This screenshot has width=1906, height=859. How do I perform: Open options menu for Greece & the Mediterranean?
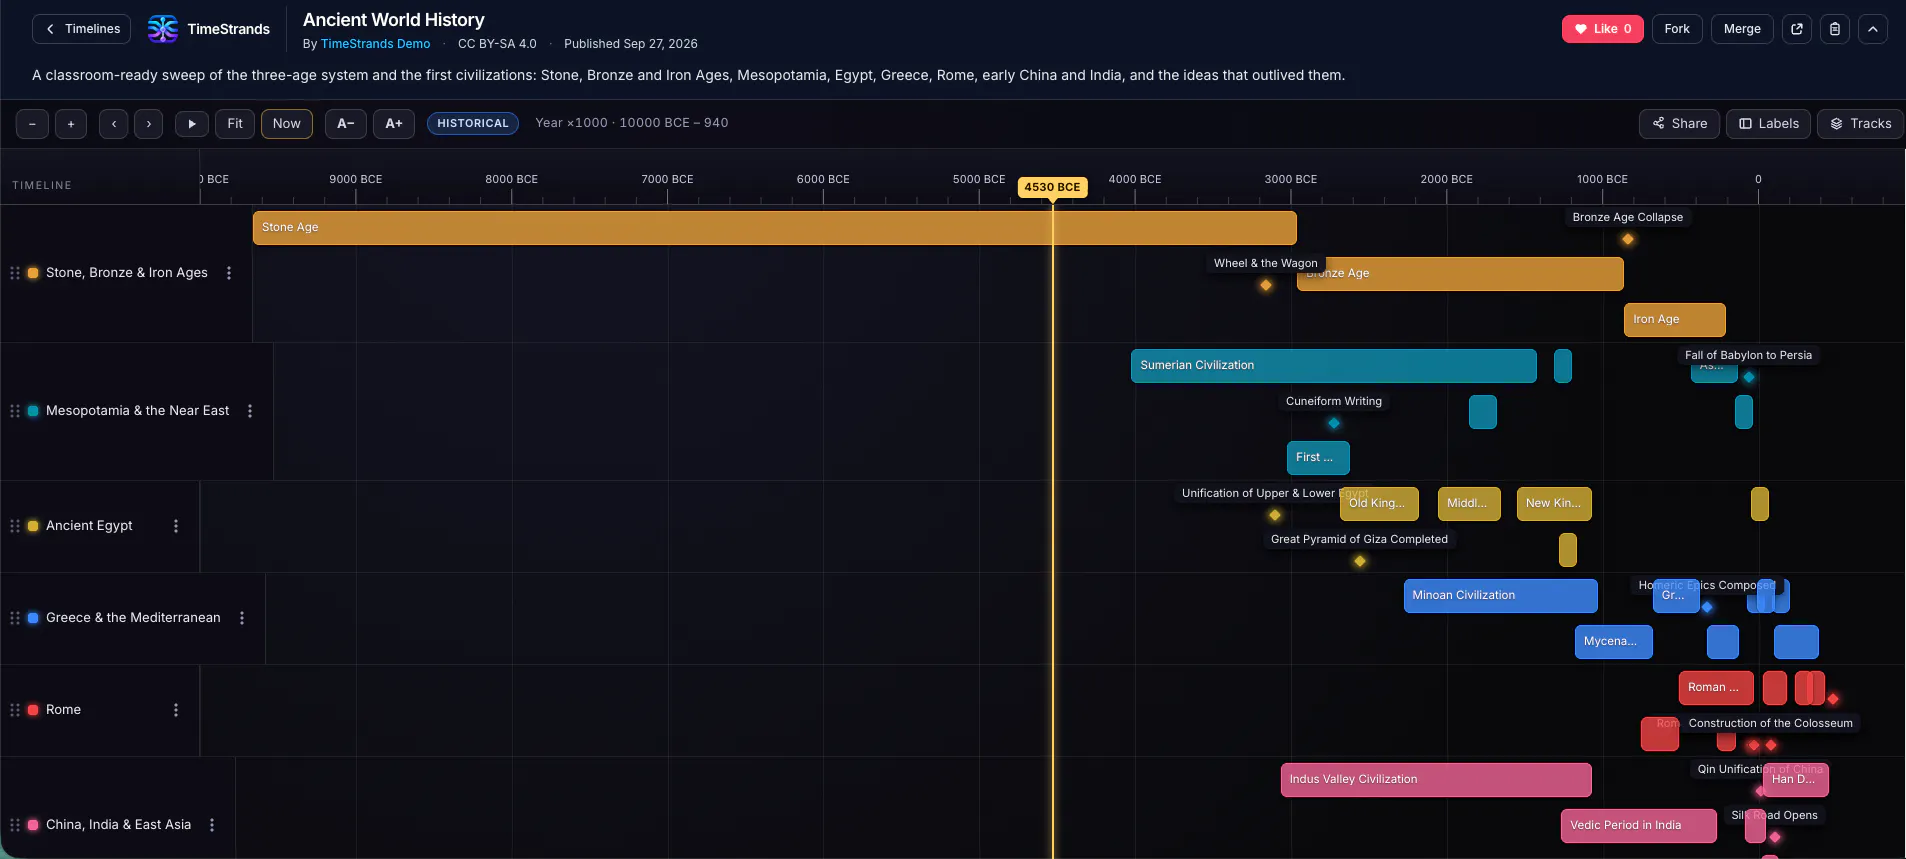(x=242, y=618)
